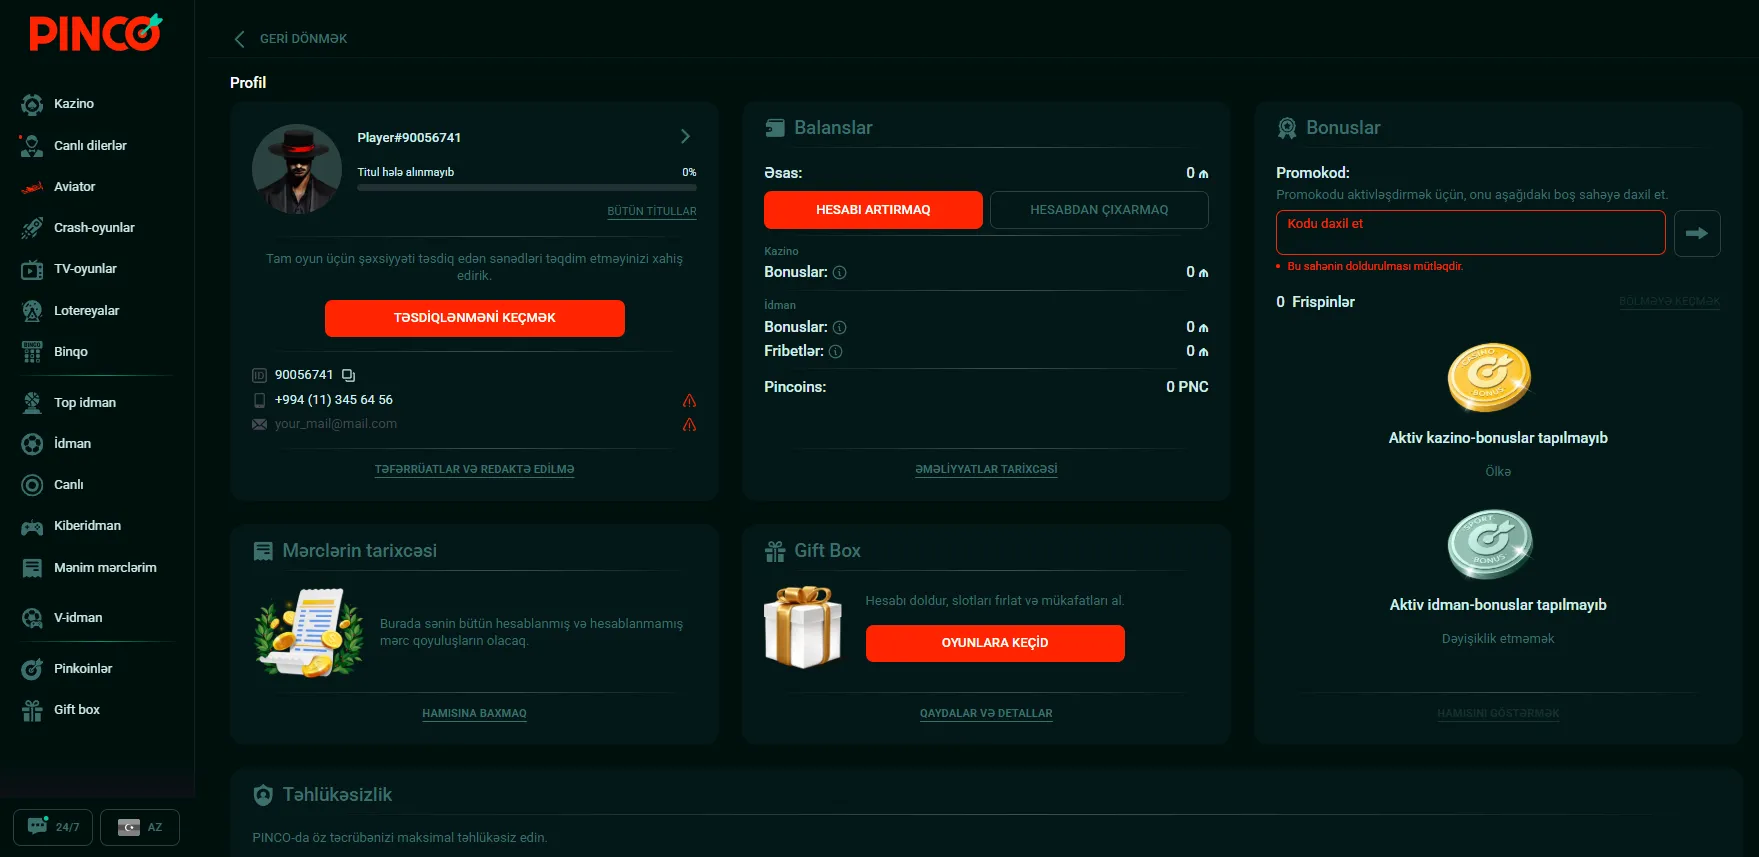The image size is (1759, 857).
Task: Open 24/7 support chat
Action: coord(53,827)
